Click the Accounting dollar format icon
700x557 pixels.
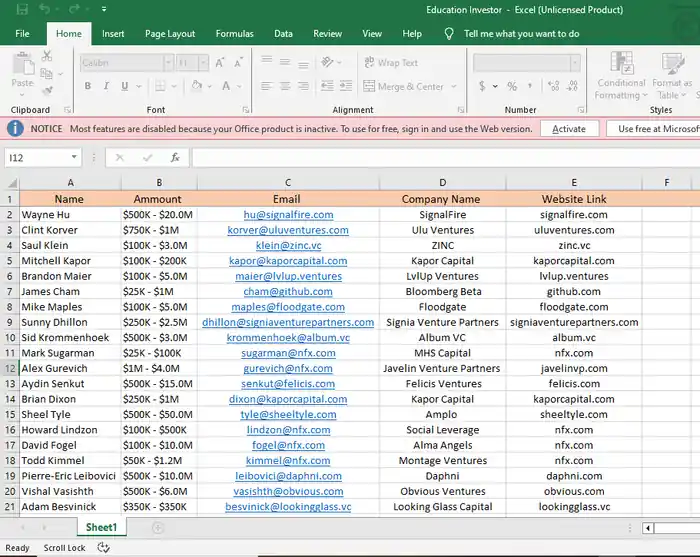482,86
